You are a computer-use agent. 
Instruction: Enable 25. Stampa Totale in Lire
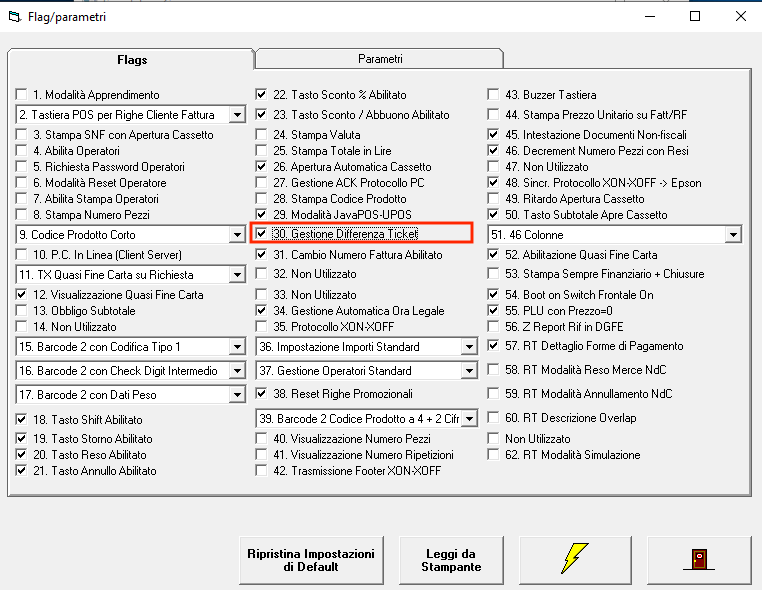click(261, 150)
